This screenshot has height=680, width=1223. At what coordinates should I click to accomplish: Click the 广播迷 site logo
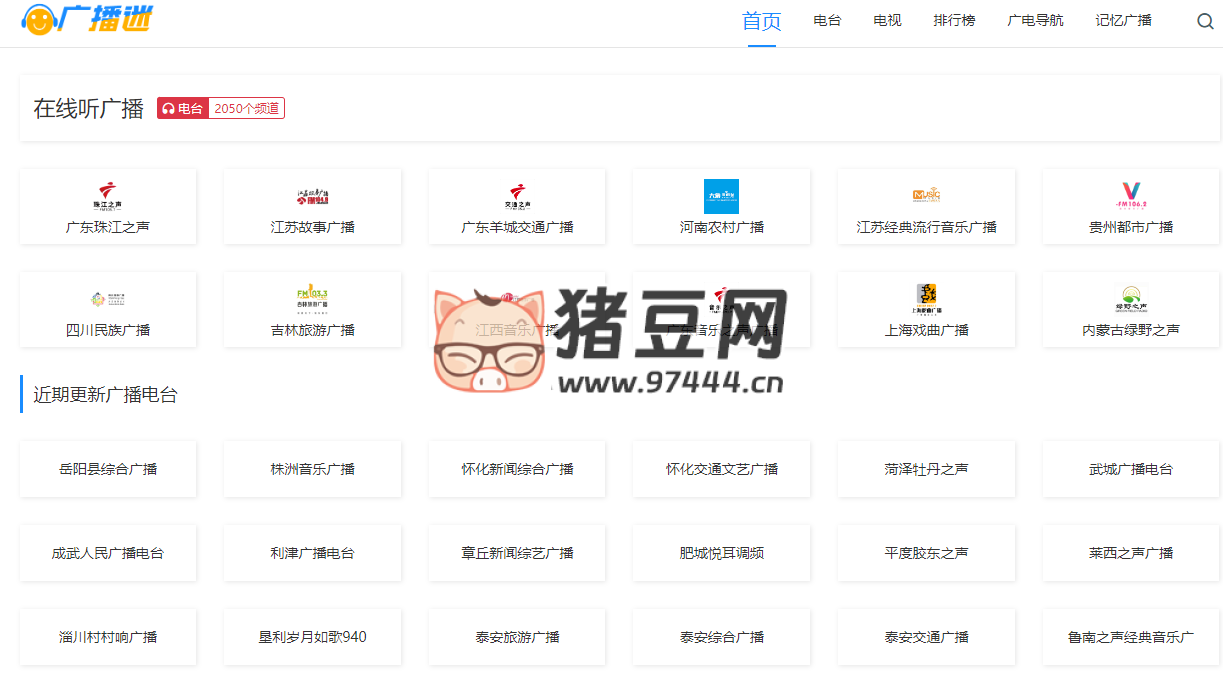(88, 20)
